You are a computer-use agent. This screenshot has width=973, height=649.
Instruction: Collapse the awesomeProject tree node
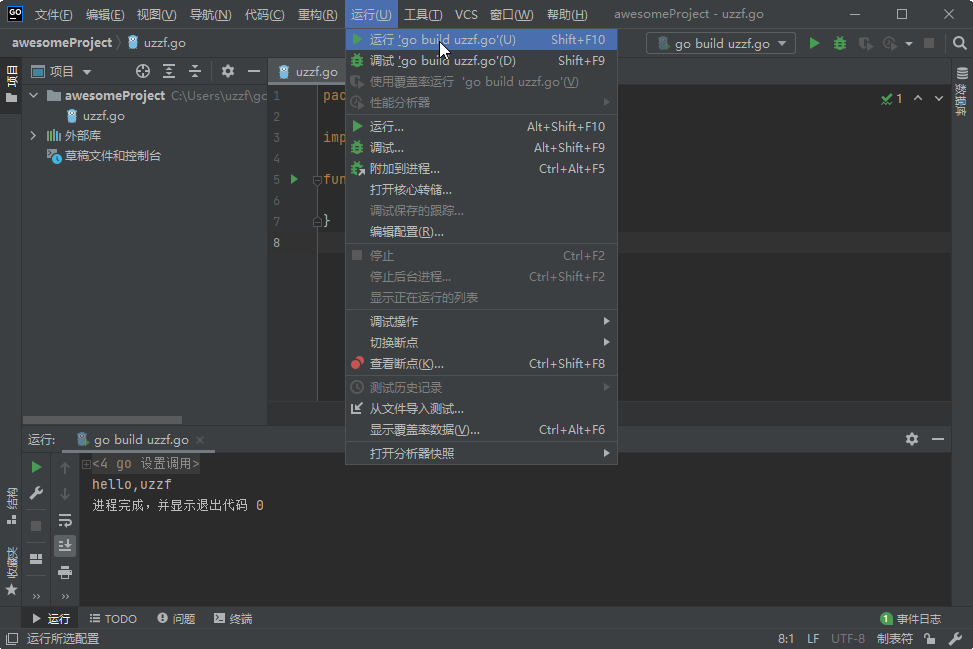[34, 96]
